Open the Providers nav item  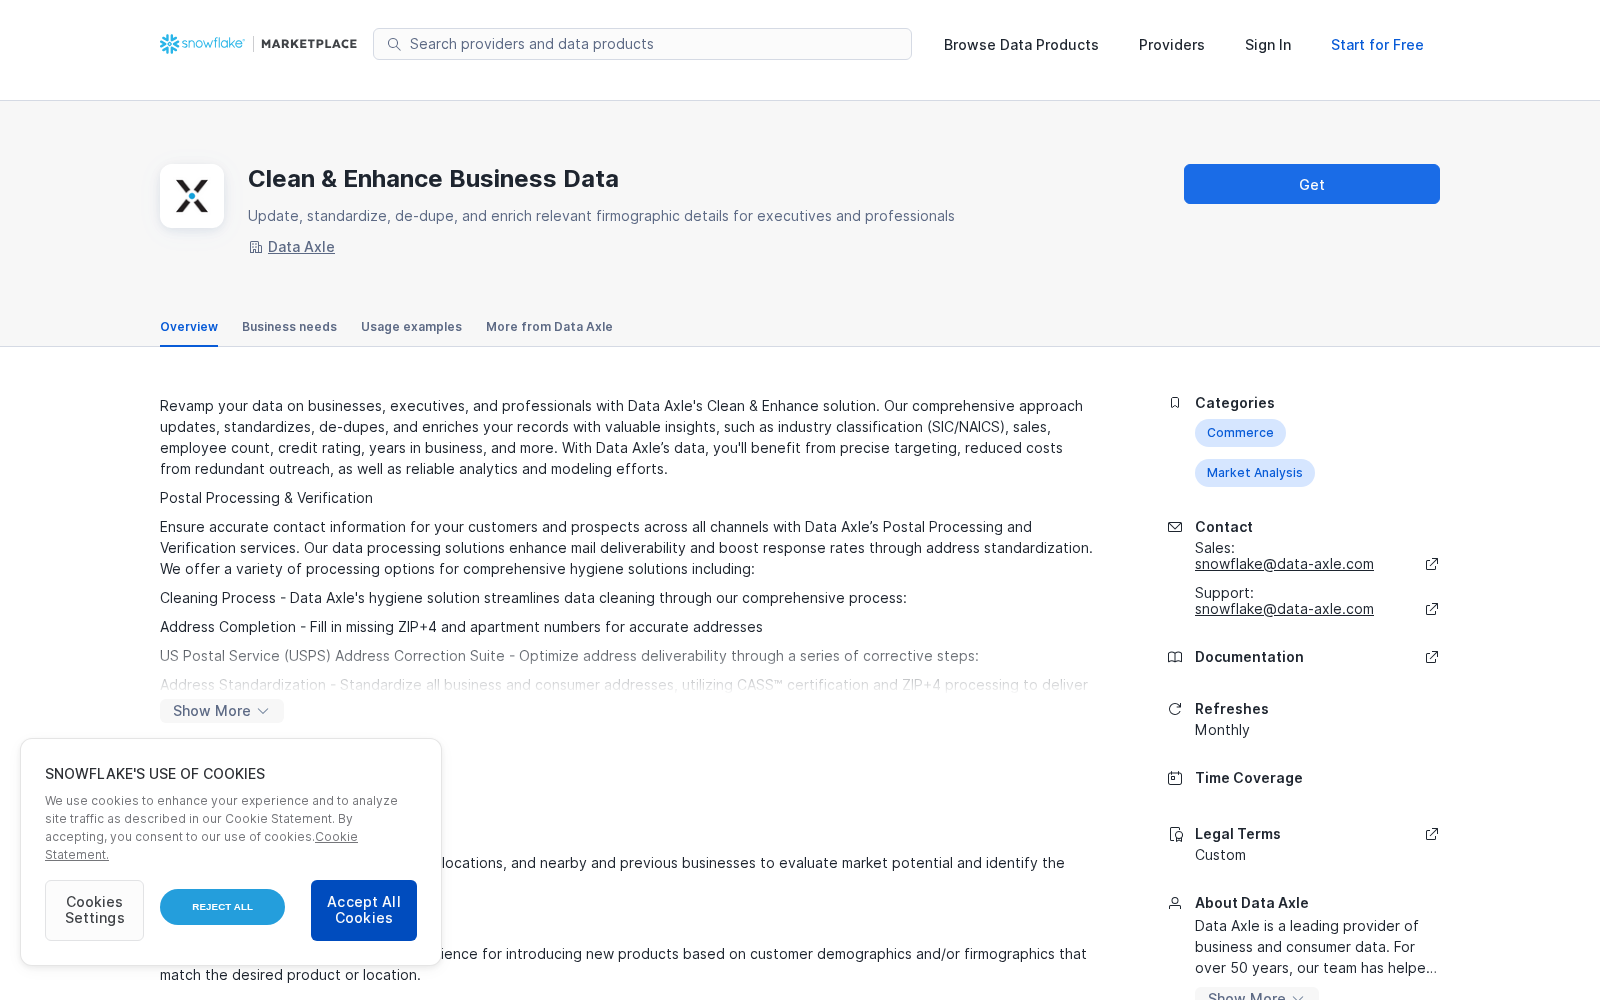1171,45
